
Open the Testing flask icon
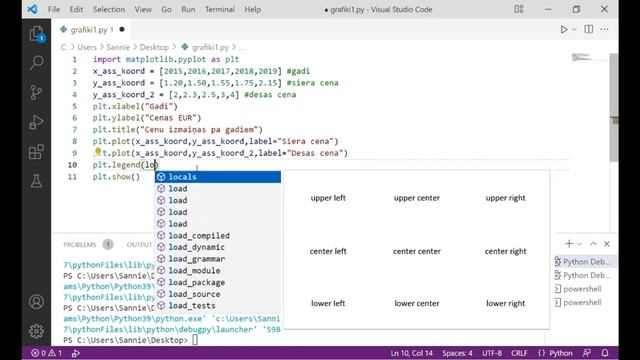[36, 181]
